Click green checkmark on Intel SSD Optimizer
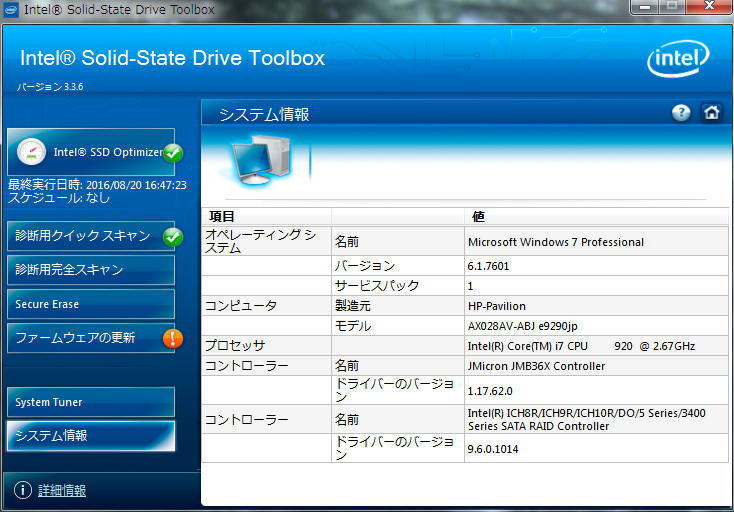 [x=173, y=153]
